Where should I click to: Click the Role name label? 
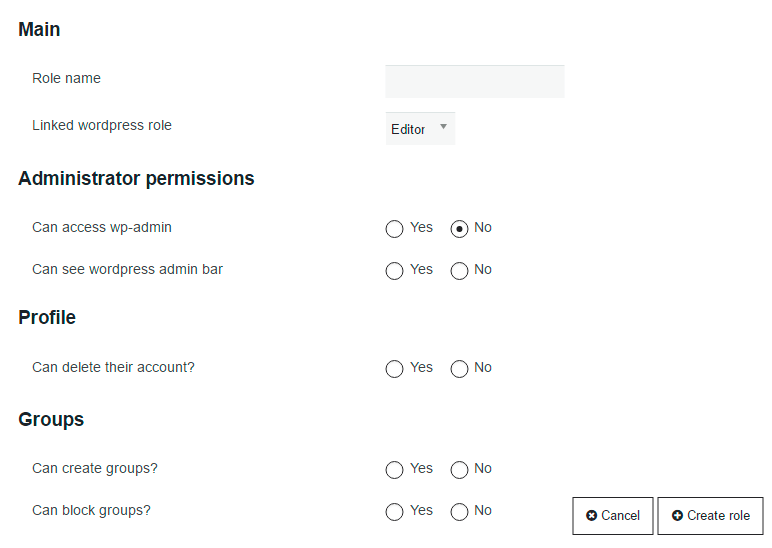[x=66, y=78]
